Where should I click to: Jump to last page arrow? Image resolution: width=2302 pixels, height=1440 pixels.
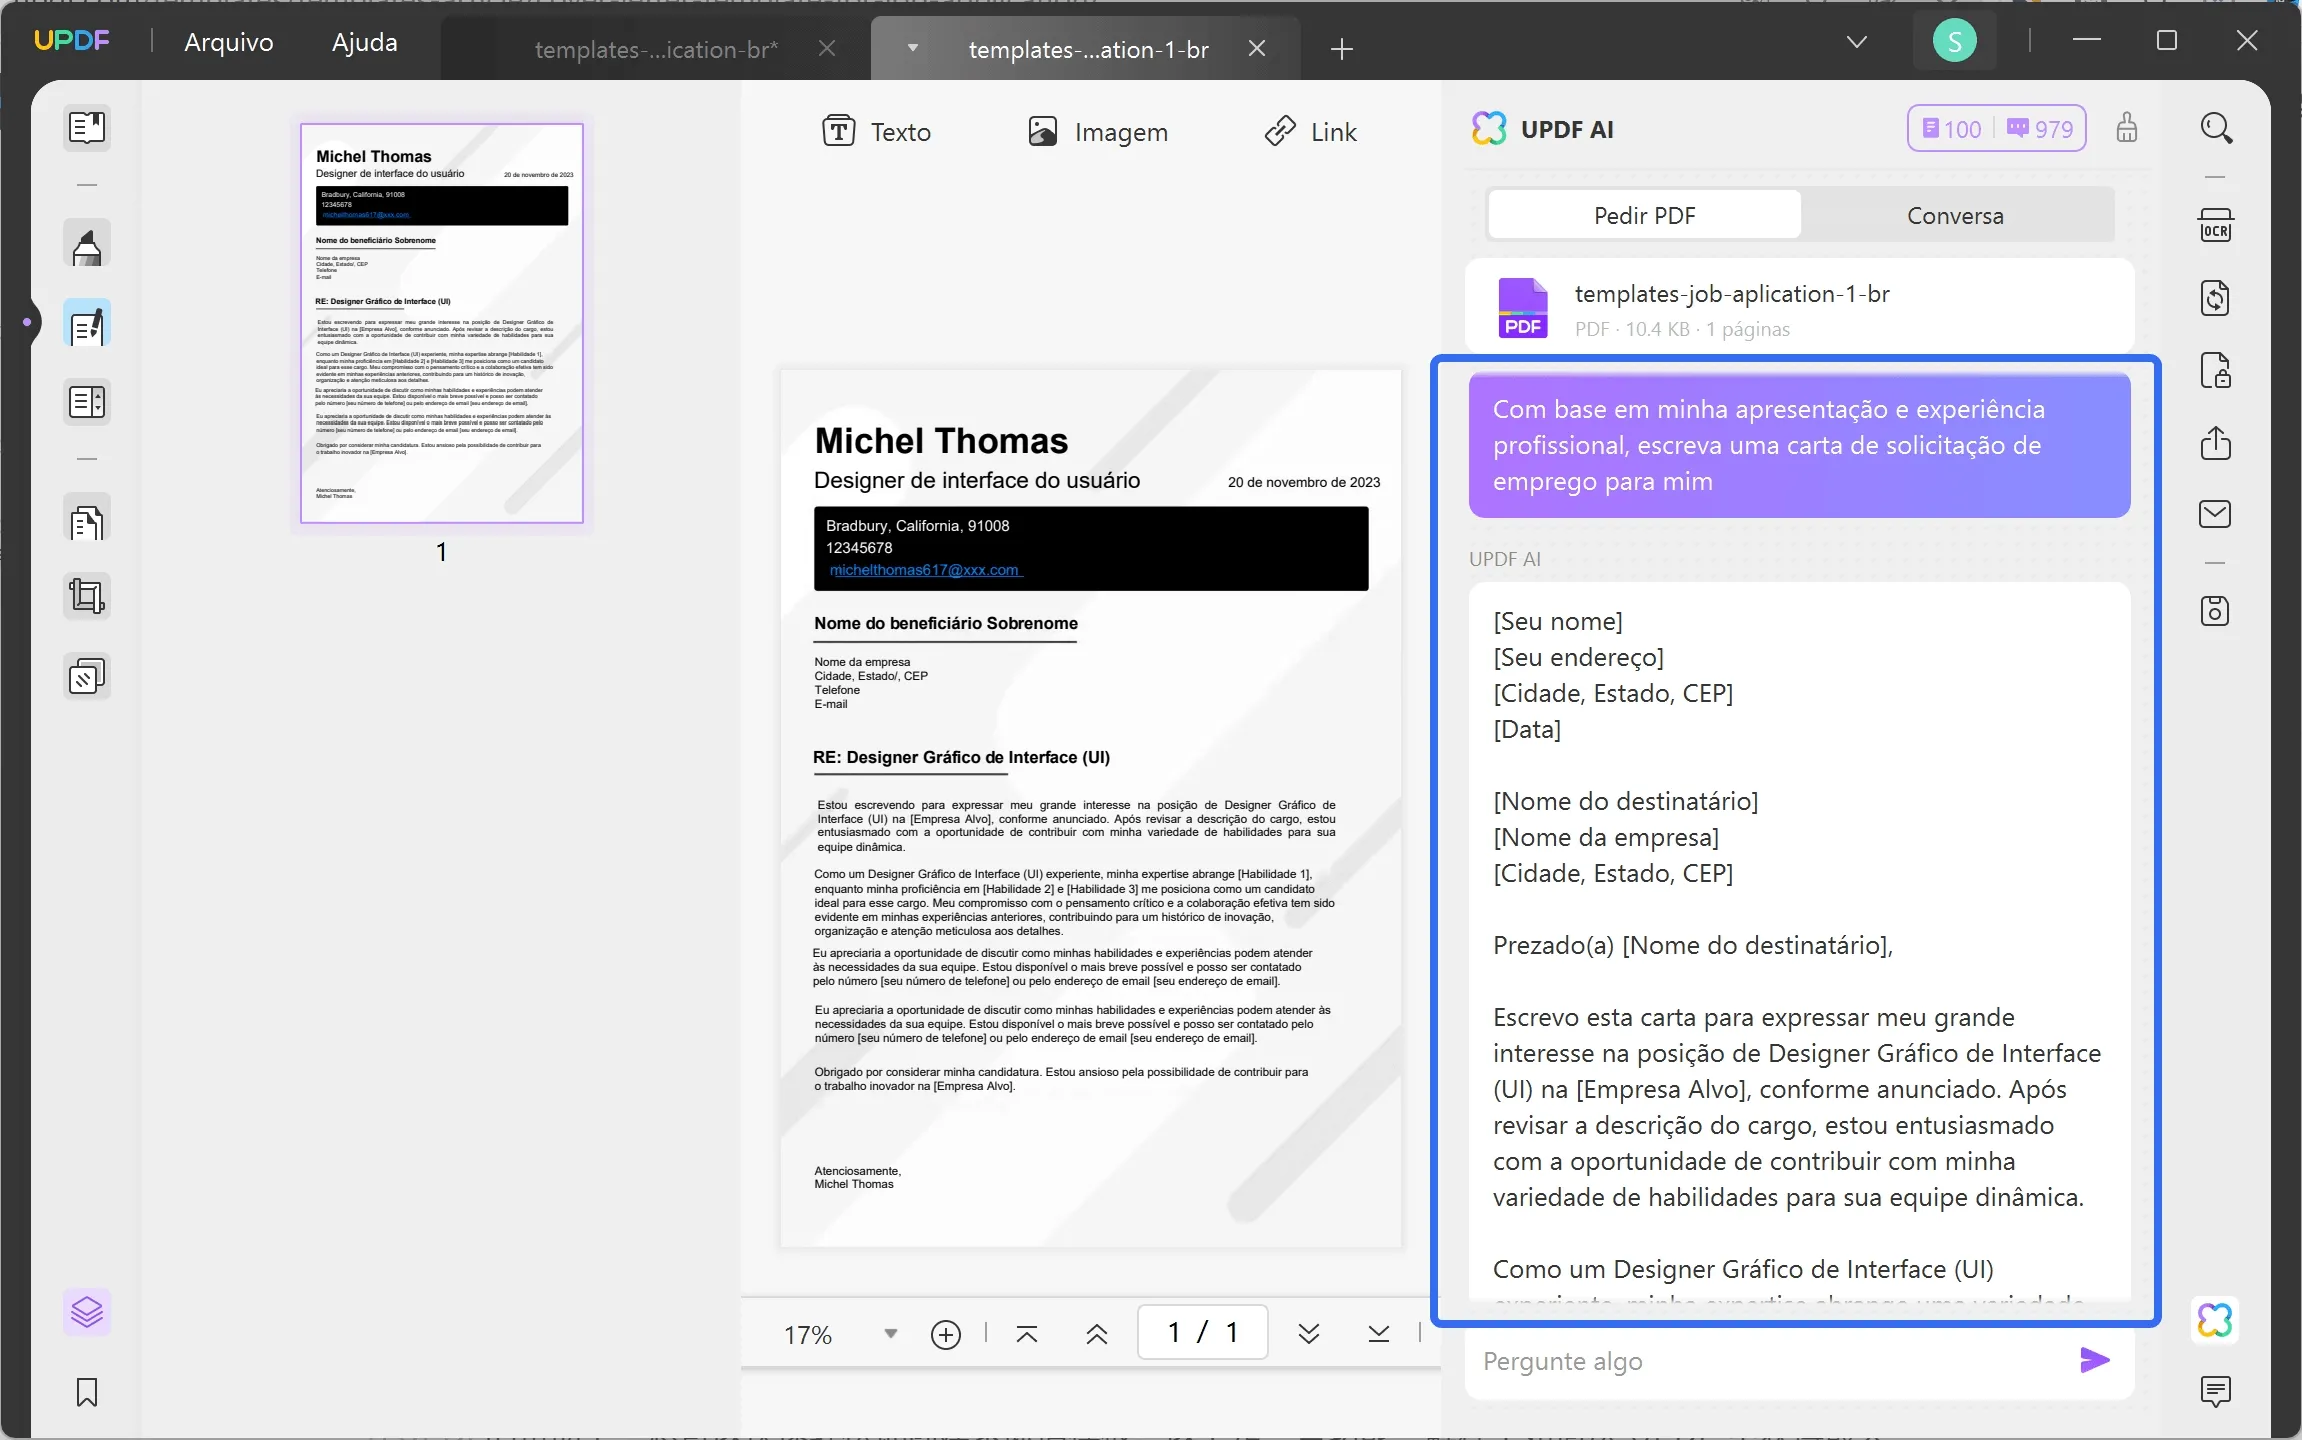click(x=1379, y=1334)
